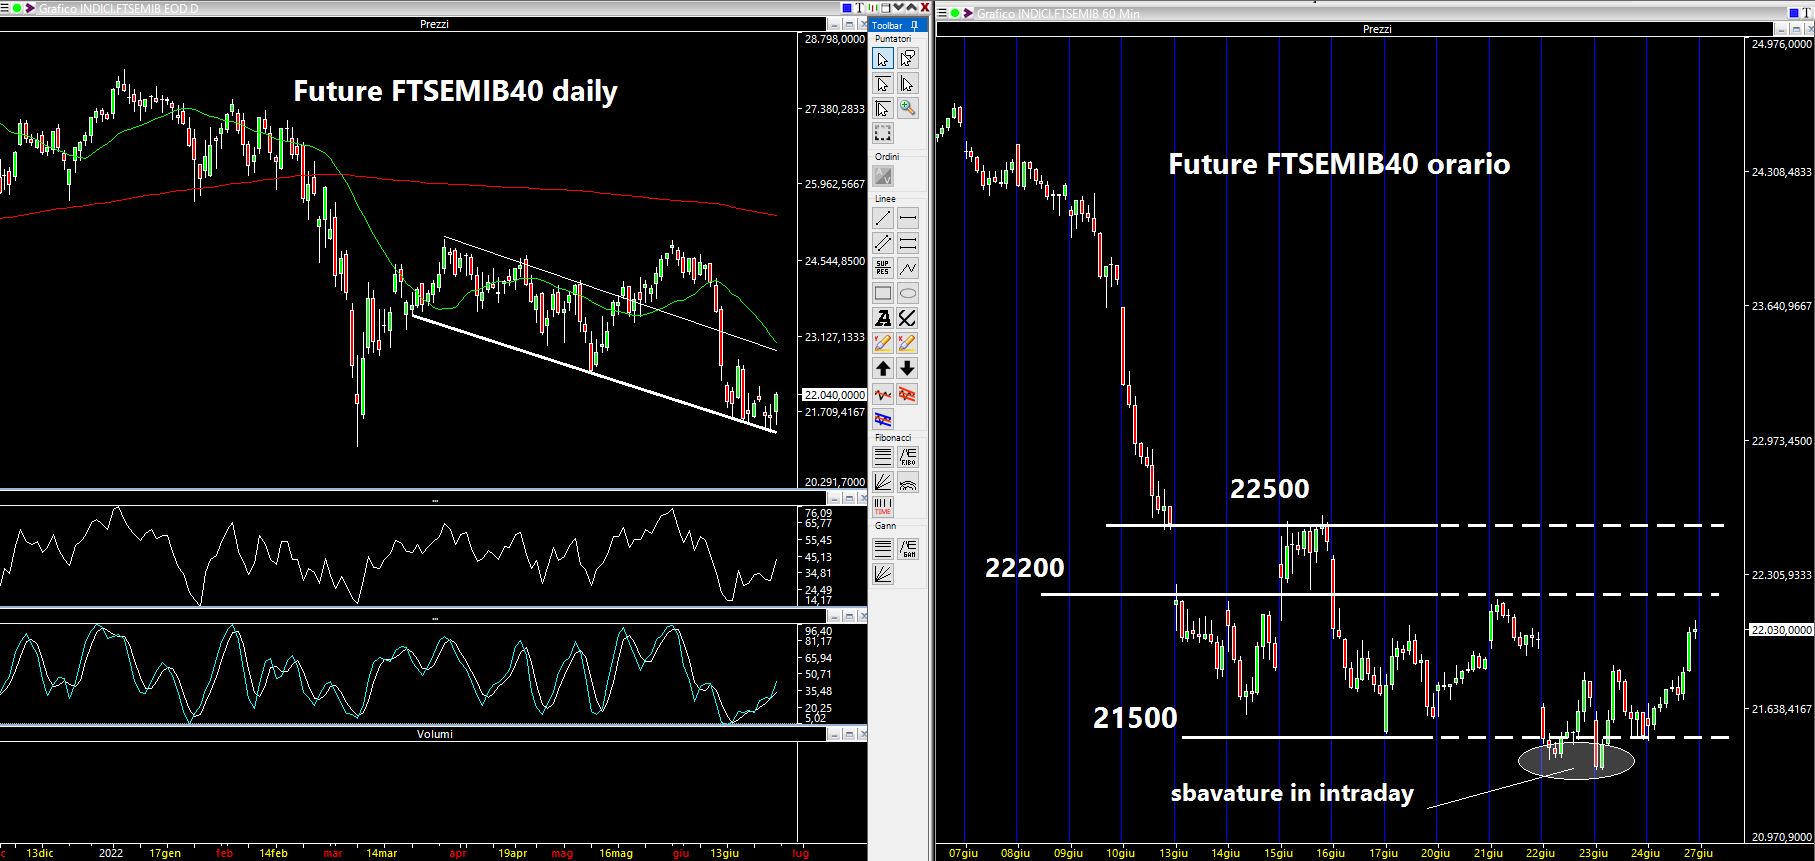
Task: Click the up chevron in title bar
Action: pyautogui.click(x=912, y=8)
